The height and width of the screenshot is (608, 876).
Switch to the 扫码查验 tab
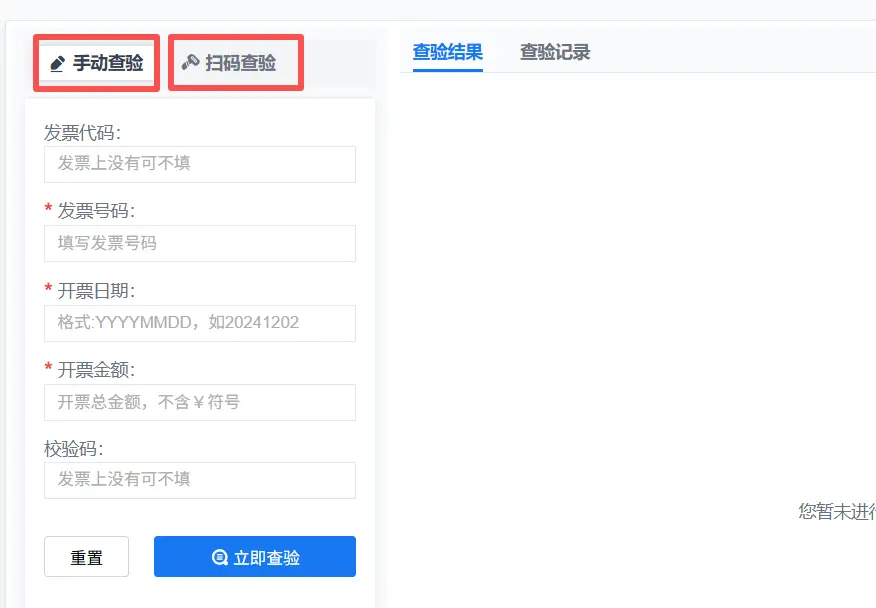(236, 63)
